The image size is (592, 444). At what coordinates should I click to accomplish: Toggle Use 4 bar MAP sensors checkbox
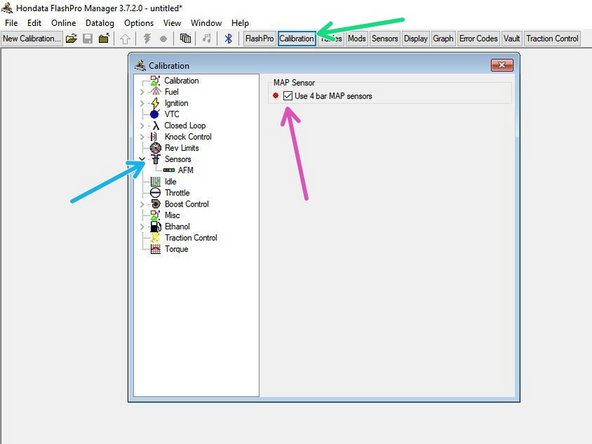288,96
